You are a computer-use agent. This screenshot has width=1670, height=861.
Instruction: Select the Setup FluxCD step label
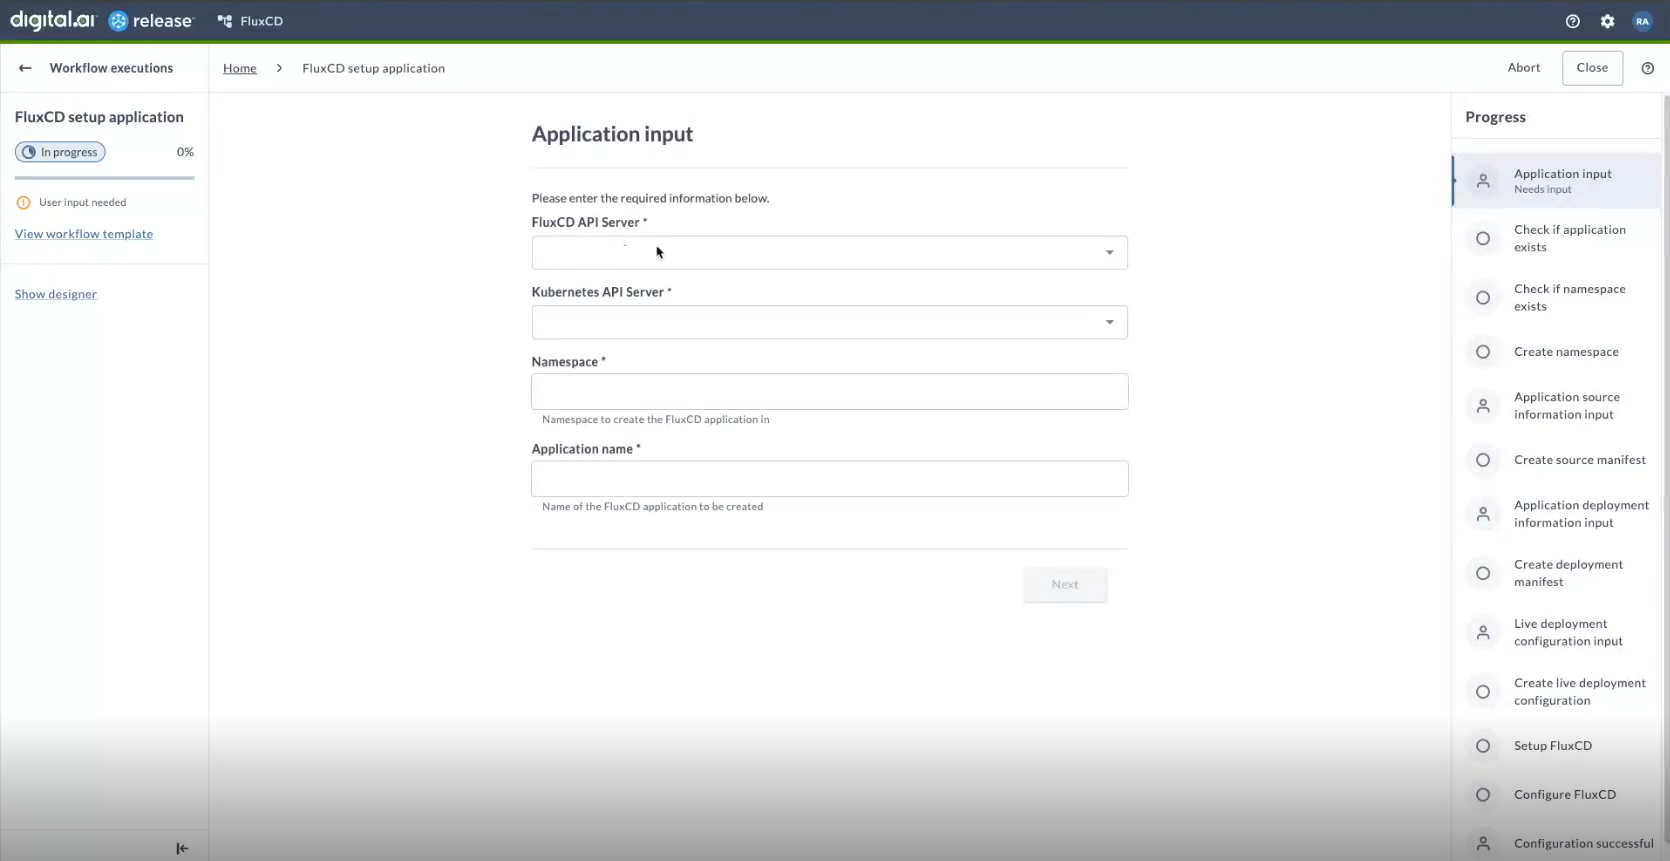pyautogui.click(x=1553, y=746)
